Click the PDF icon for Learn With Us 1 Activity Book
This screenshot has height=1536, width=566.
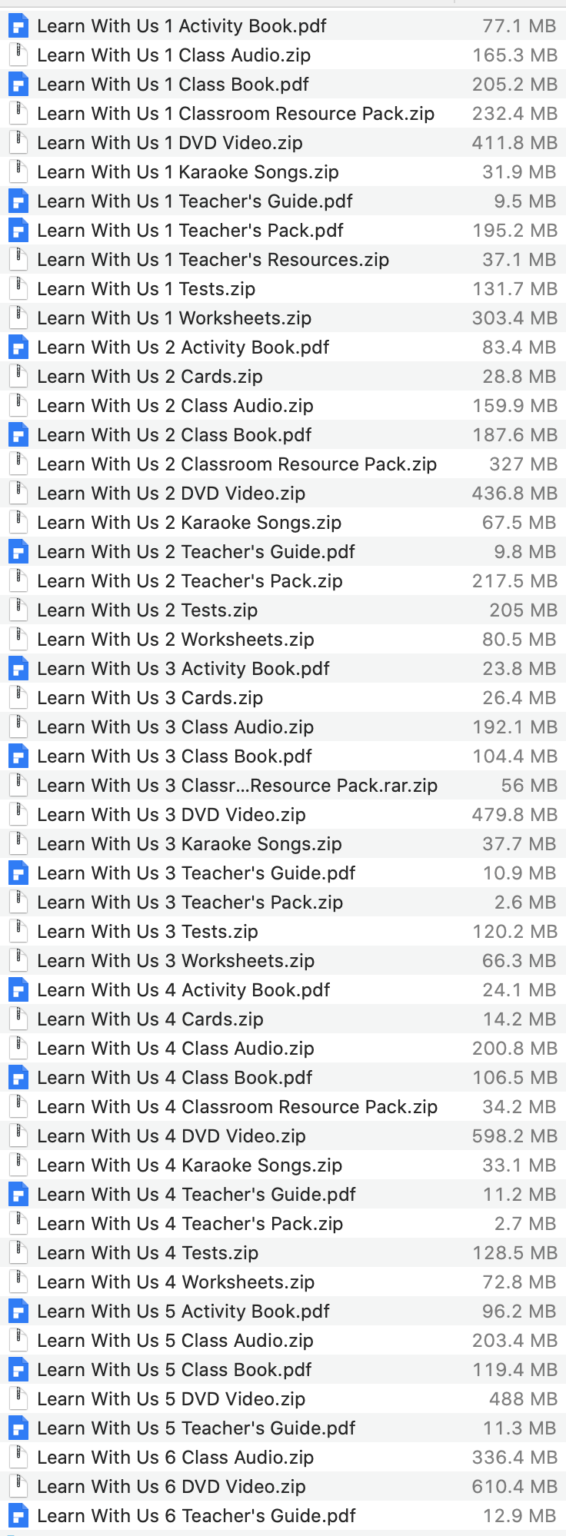click(x=17, y=26)
